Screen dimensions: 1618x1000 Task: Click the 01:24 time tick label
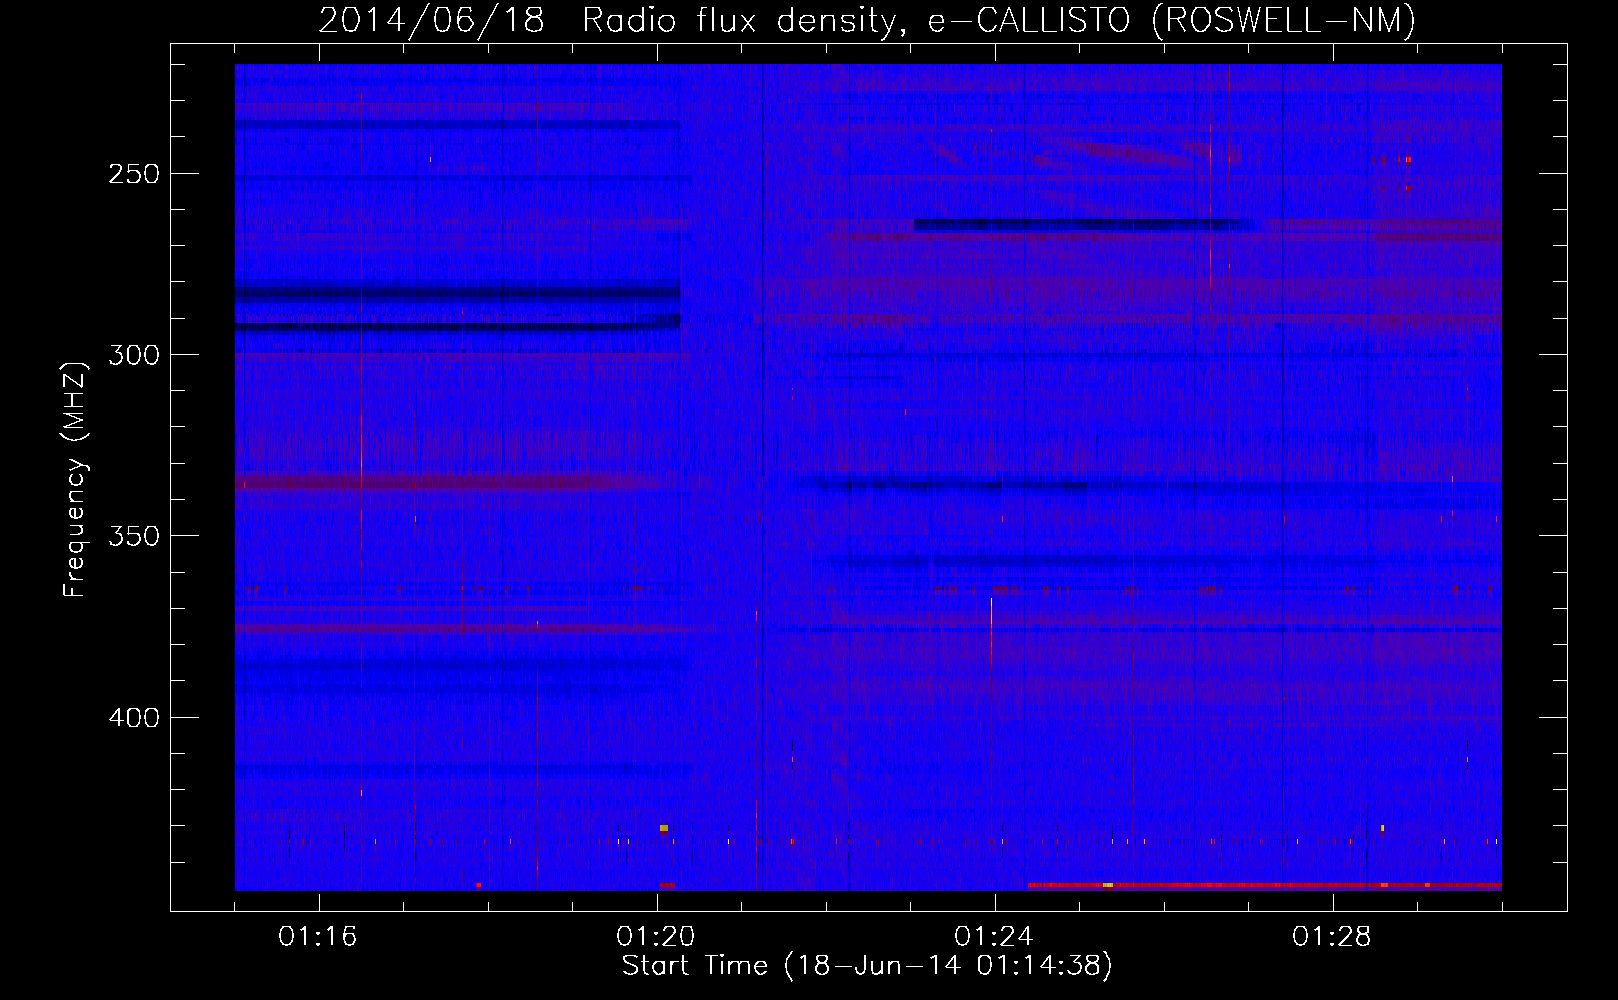click(x=994, y=937)
